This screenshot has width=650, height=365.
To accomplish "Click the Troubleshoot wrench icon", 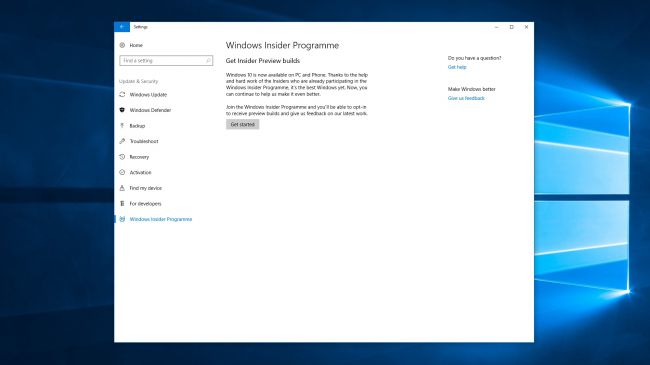I will click(x=122, y=141).
